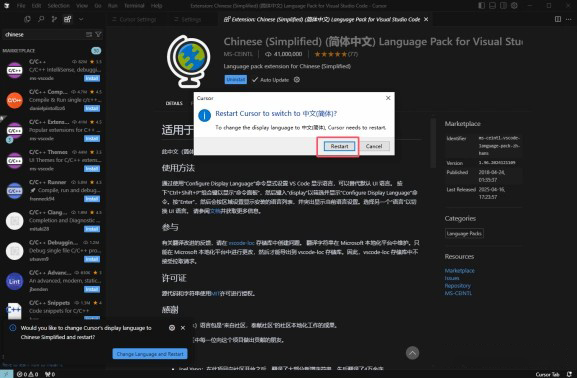Open the Selection menu

pyautogui.click(x=58, y=6)
